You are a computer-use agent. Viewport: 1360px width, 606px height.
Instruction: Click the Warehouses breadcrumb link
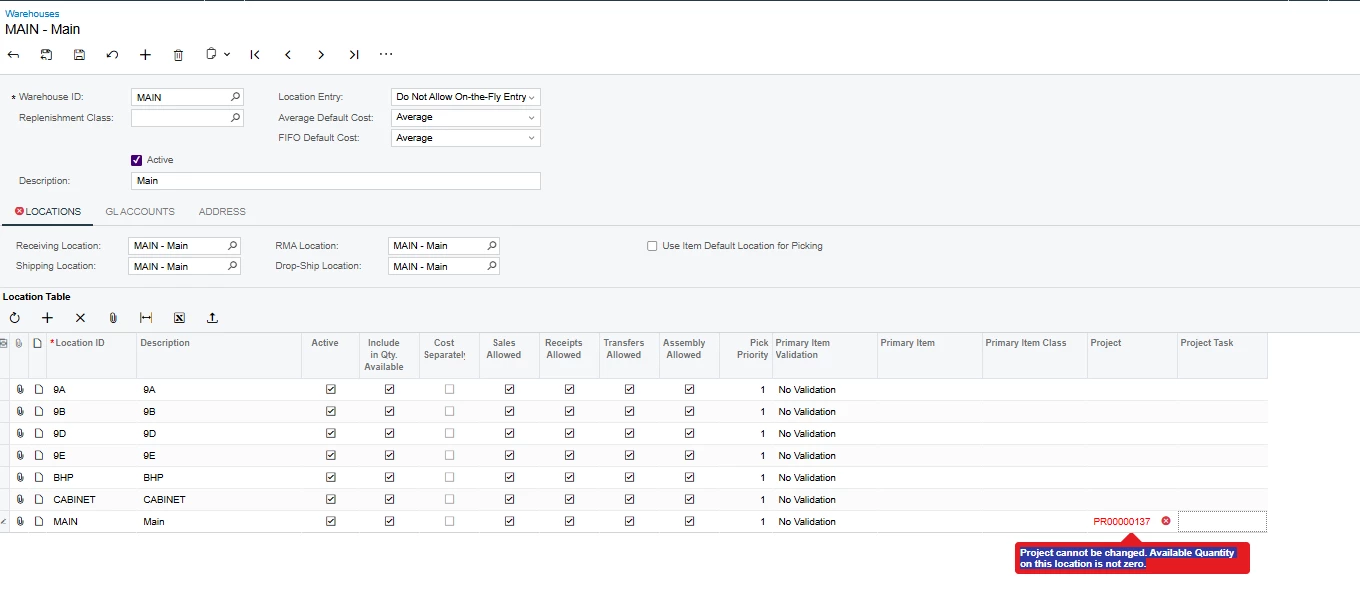(32, 14)
